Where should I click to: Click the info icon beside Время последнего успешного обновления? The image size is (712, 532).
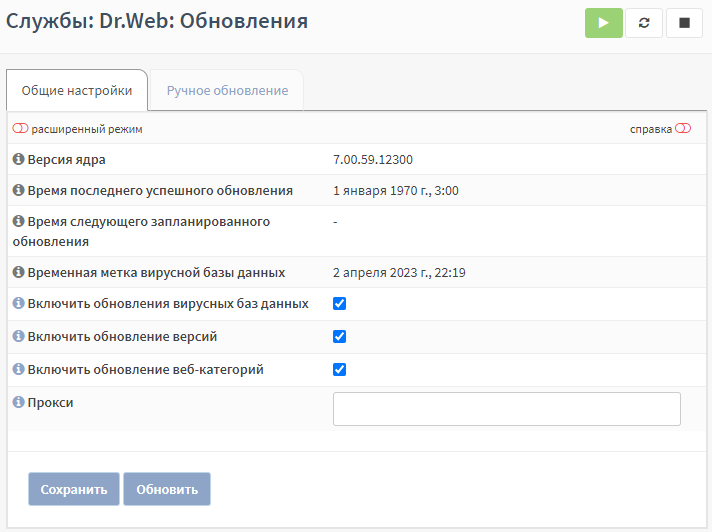[x=18, y=190]
